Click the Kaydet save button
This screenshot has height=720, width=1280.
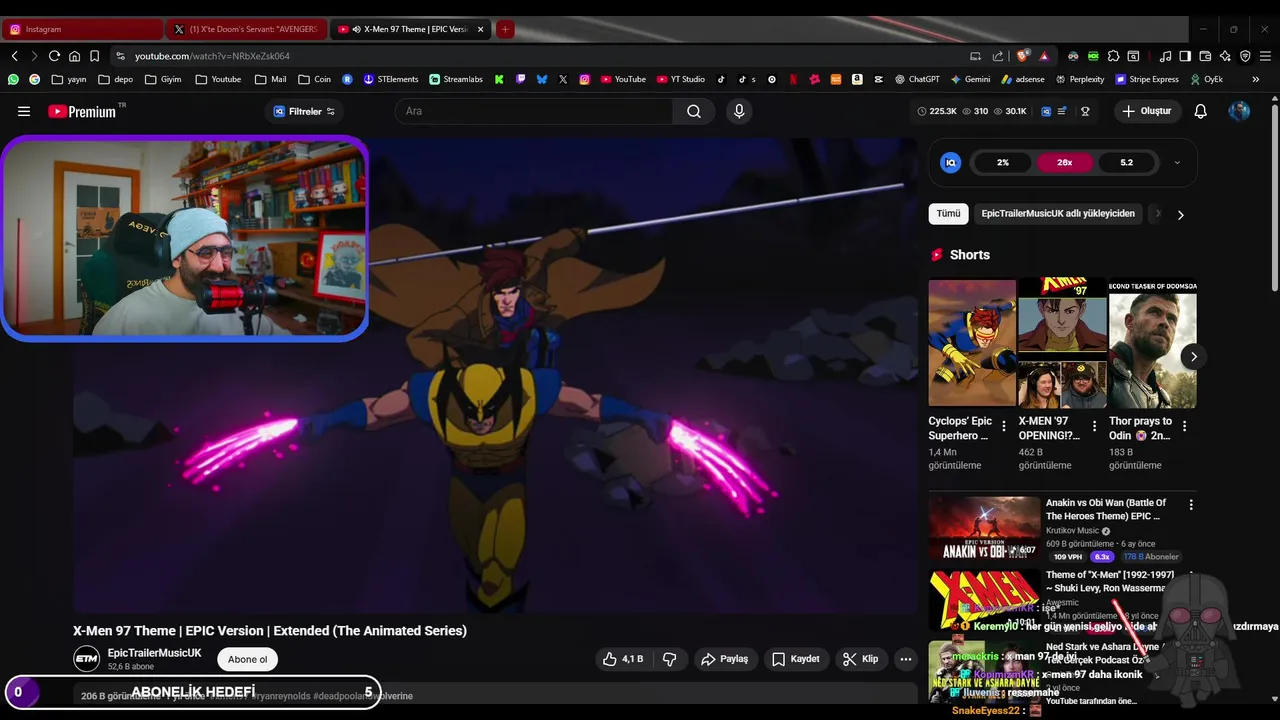click(796, 659)
